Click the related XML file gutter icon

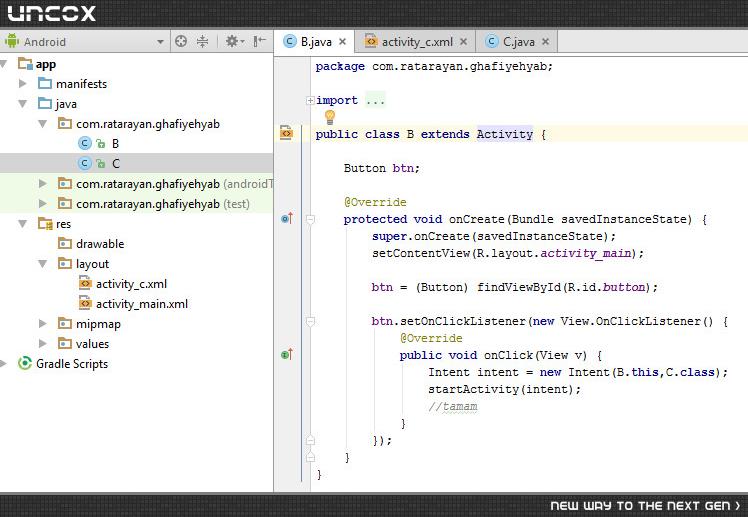point(286,132)
